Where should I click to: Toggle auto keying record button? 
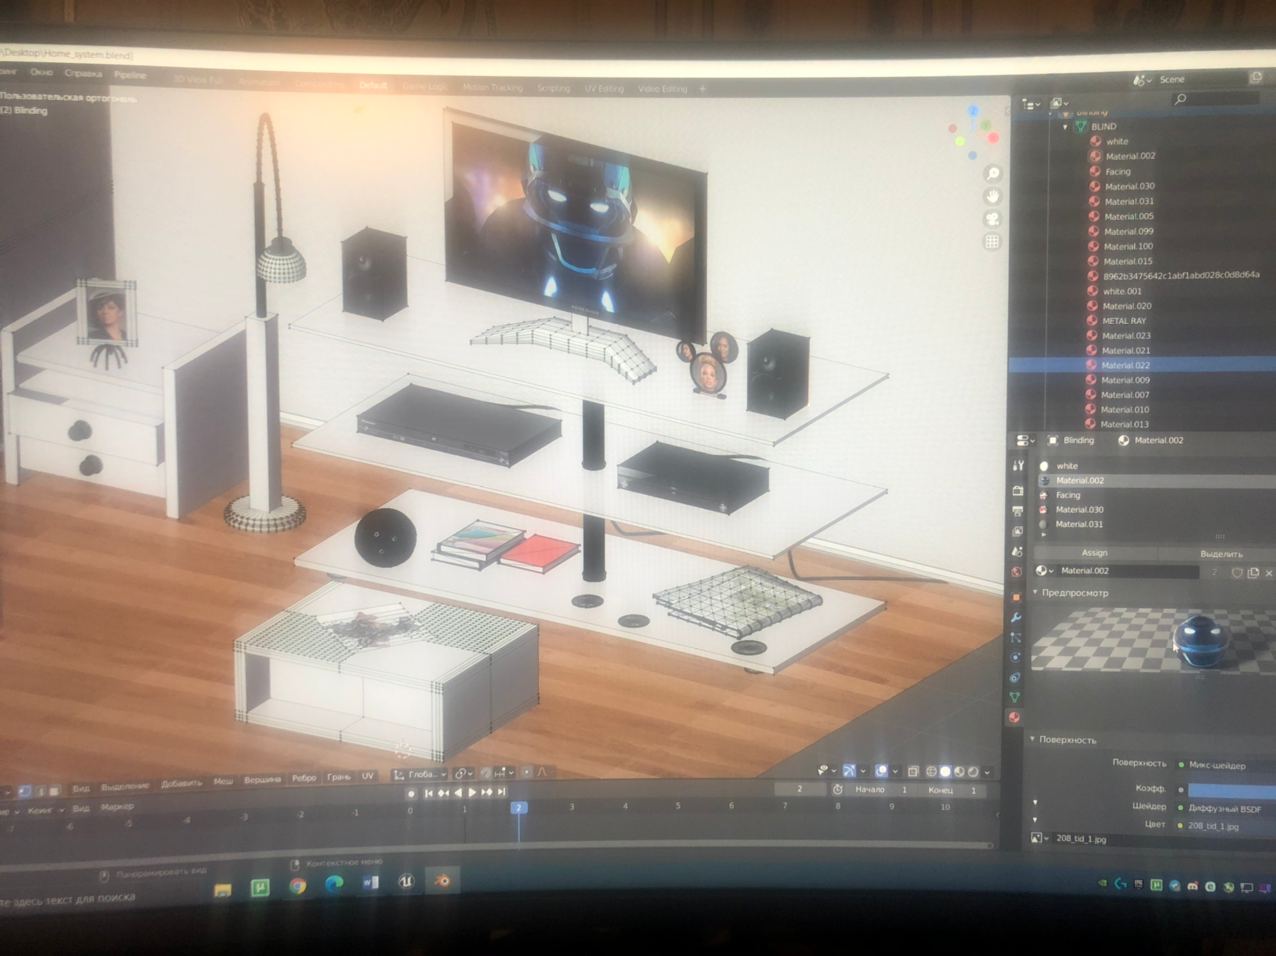pyautogui.click(x=411, y=793)
